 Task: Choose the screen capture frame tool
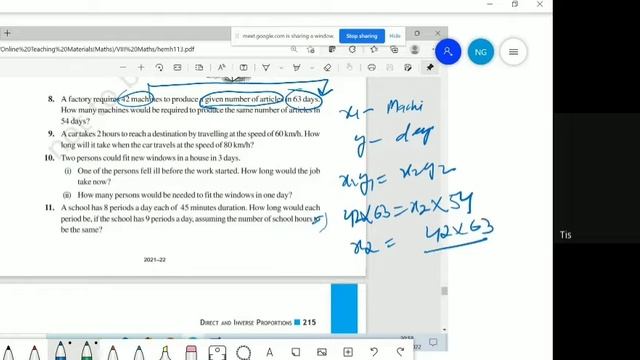pyautogui.click(x=217, y=352)
